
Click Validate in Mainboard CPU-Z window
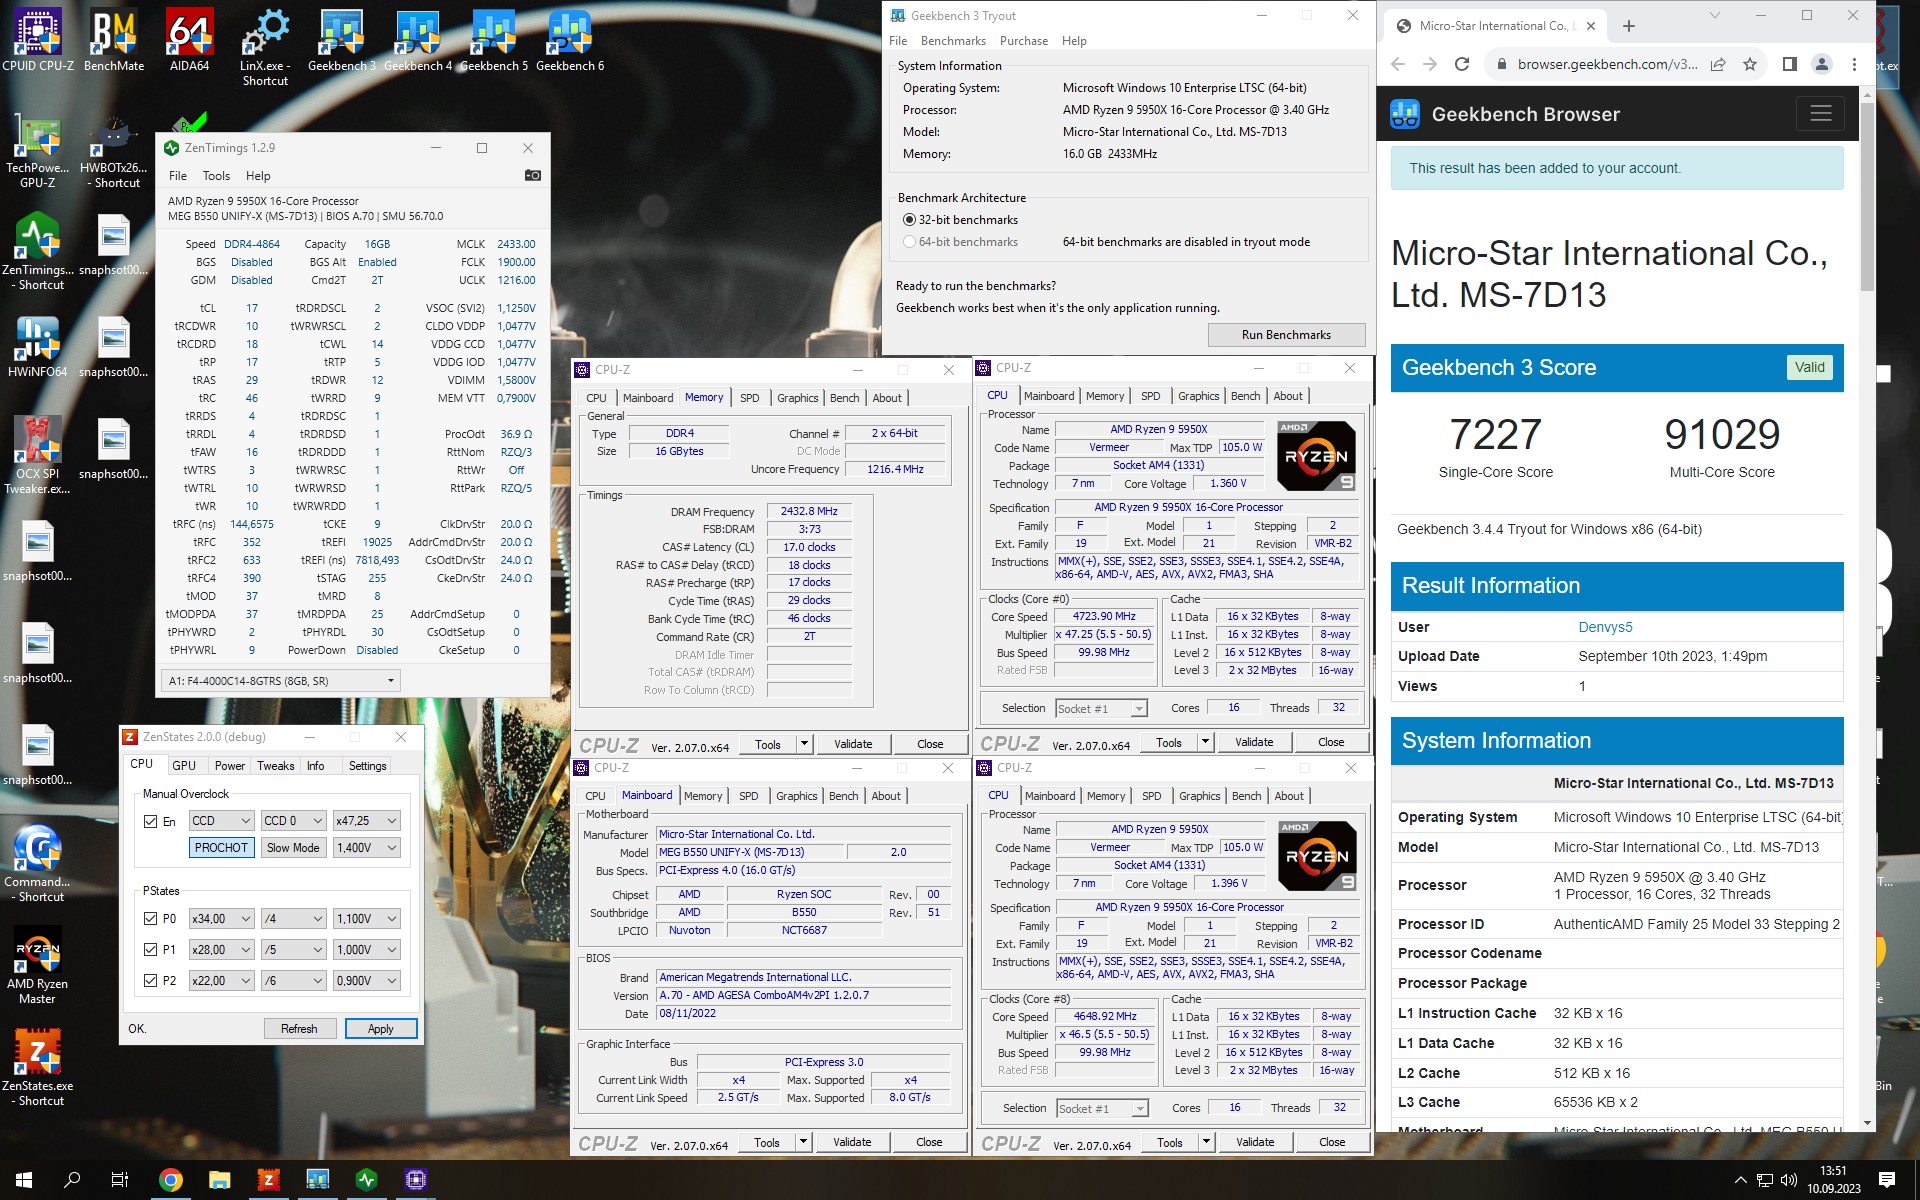tap(852, 1142)
